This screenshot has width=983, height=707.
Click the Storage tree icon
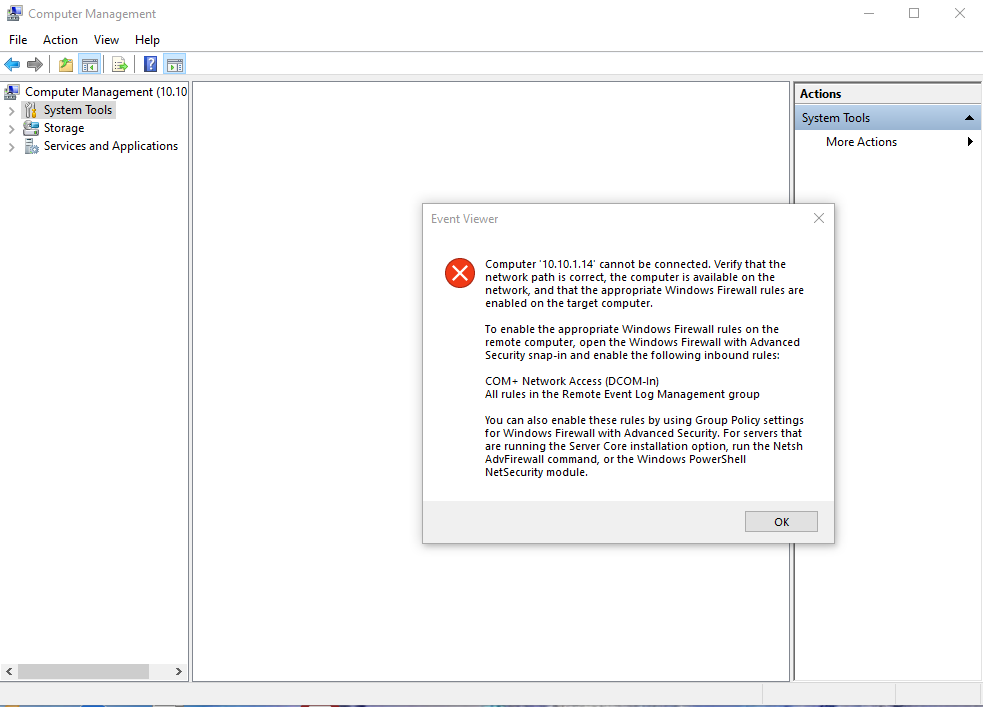[x=31, y=128]
